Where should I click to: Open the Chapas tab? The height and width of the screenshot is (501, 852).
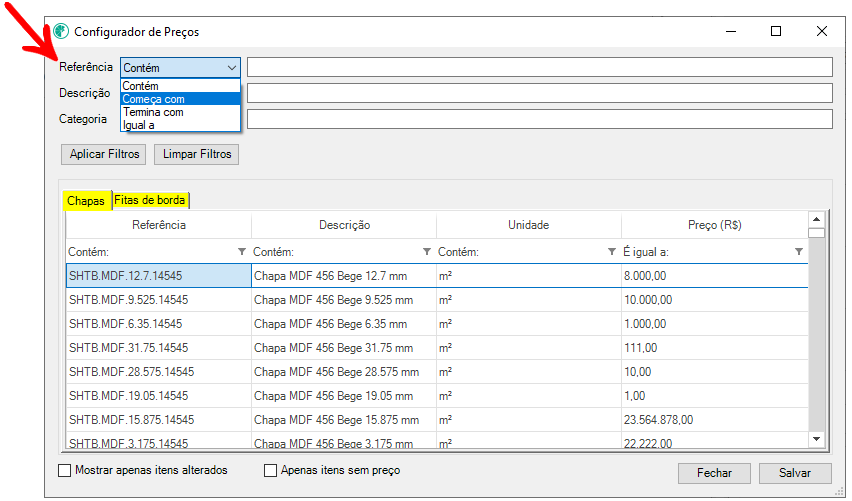(86, 201)
